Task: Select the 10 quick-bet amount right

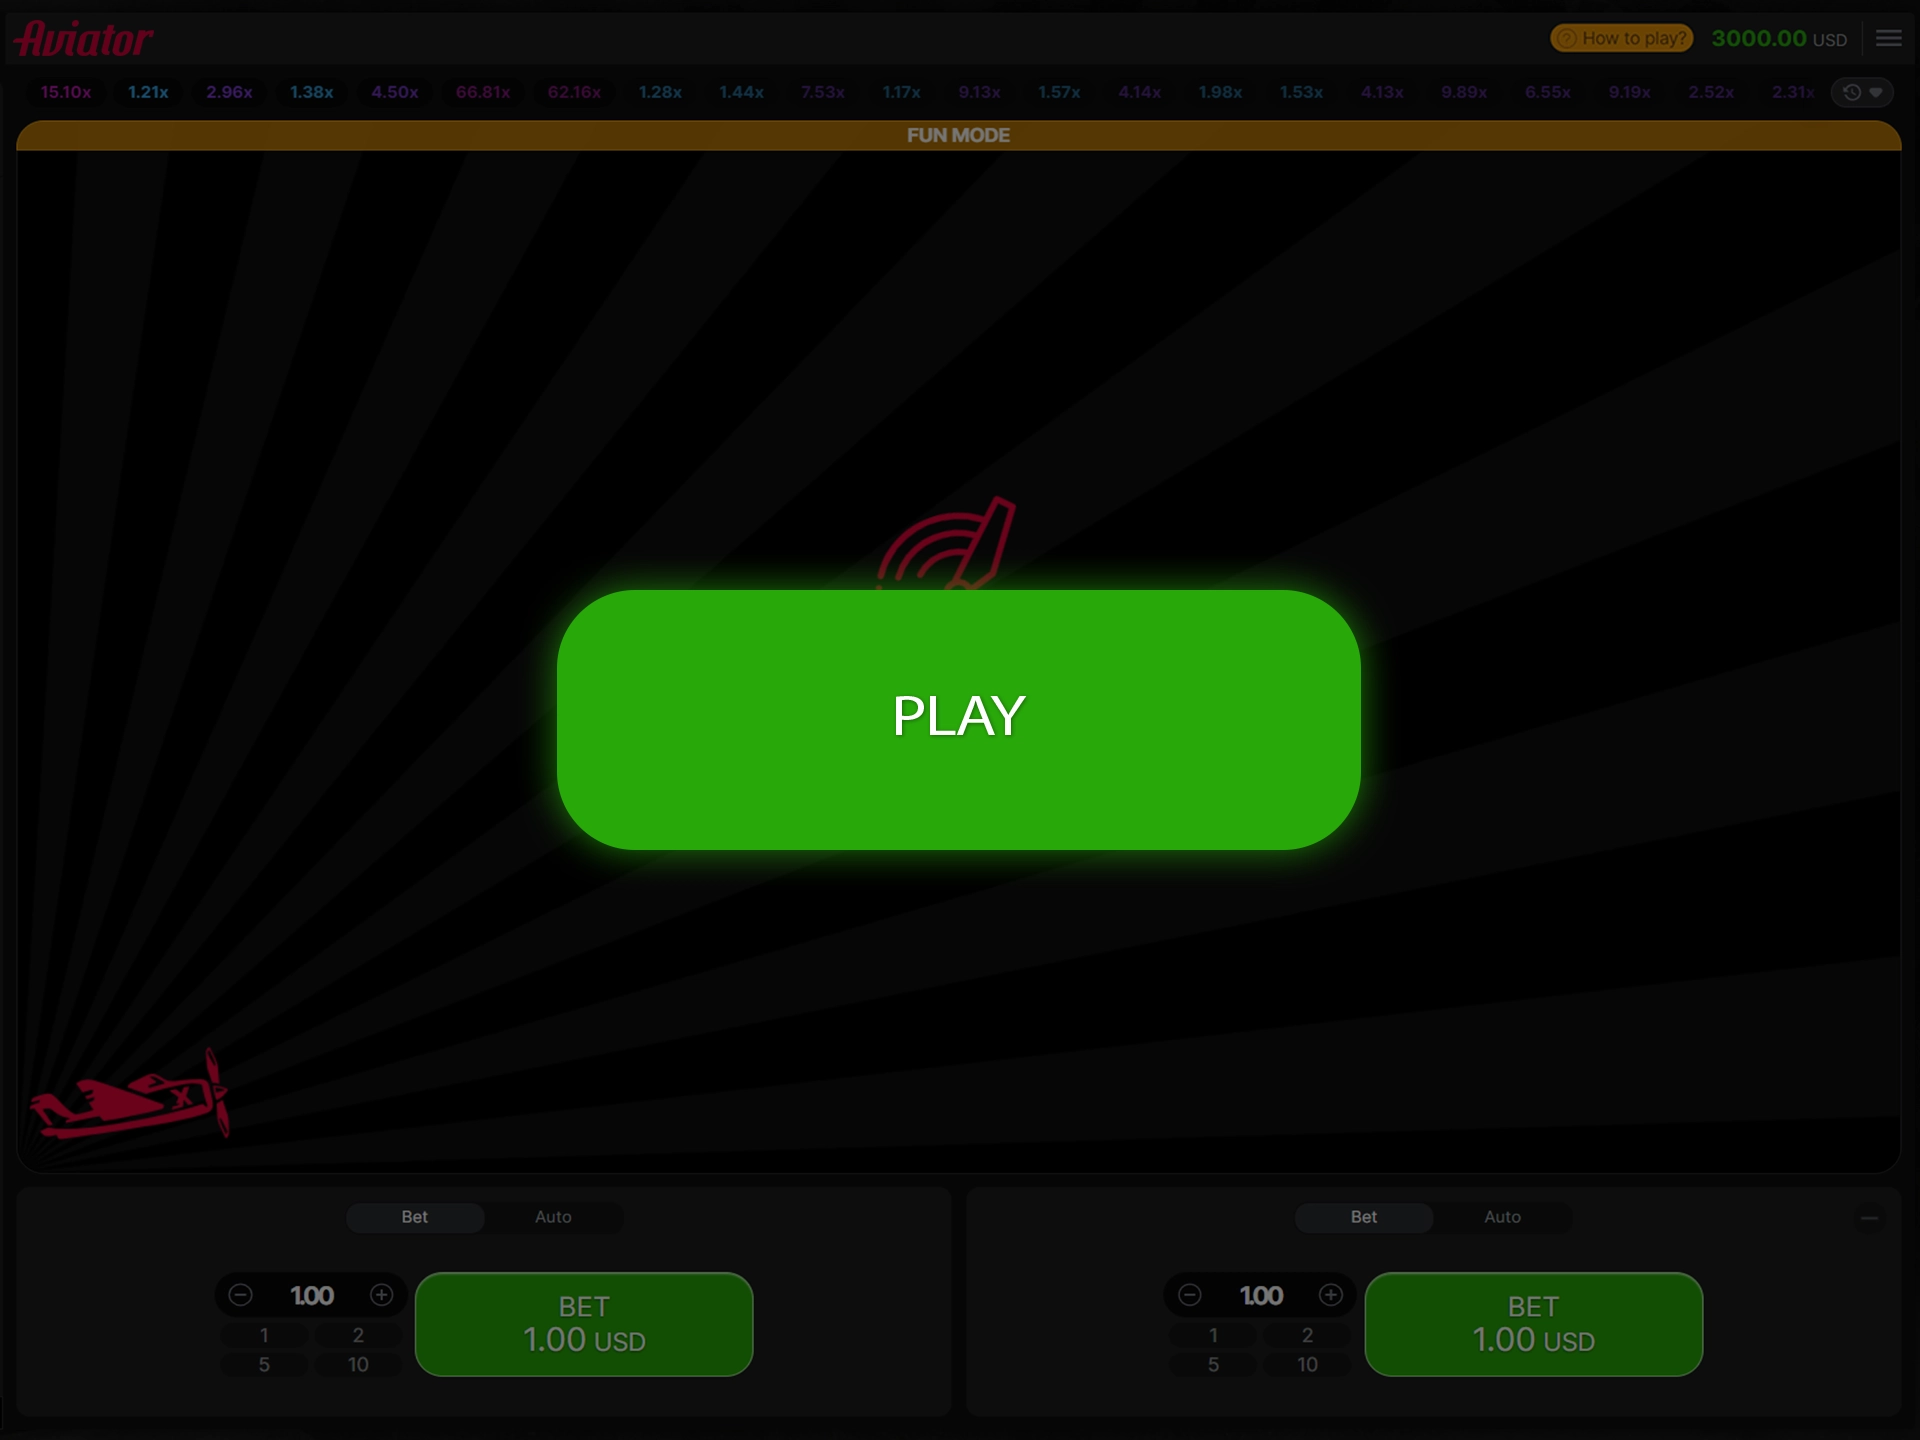Action: tap(1306, 1363)
